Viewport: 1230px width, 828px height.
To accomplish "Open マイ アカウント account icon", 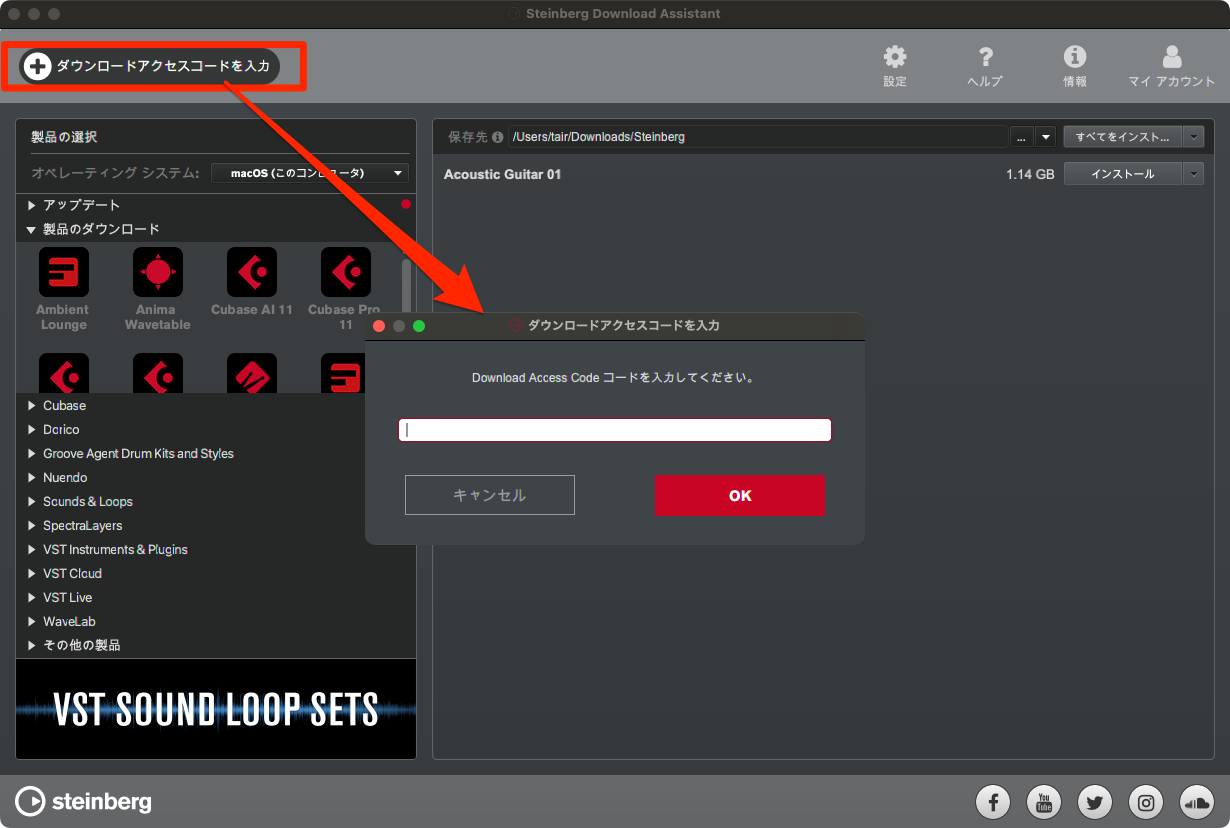I will coord(1172,58).
